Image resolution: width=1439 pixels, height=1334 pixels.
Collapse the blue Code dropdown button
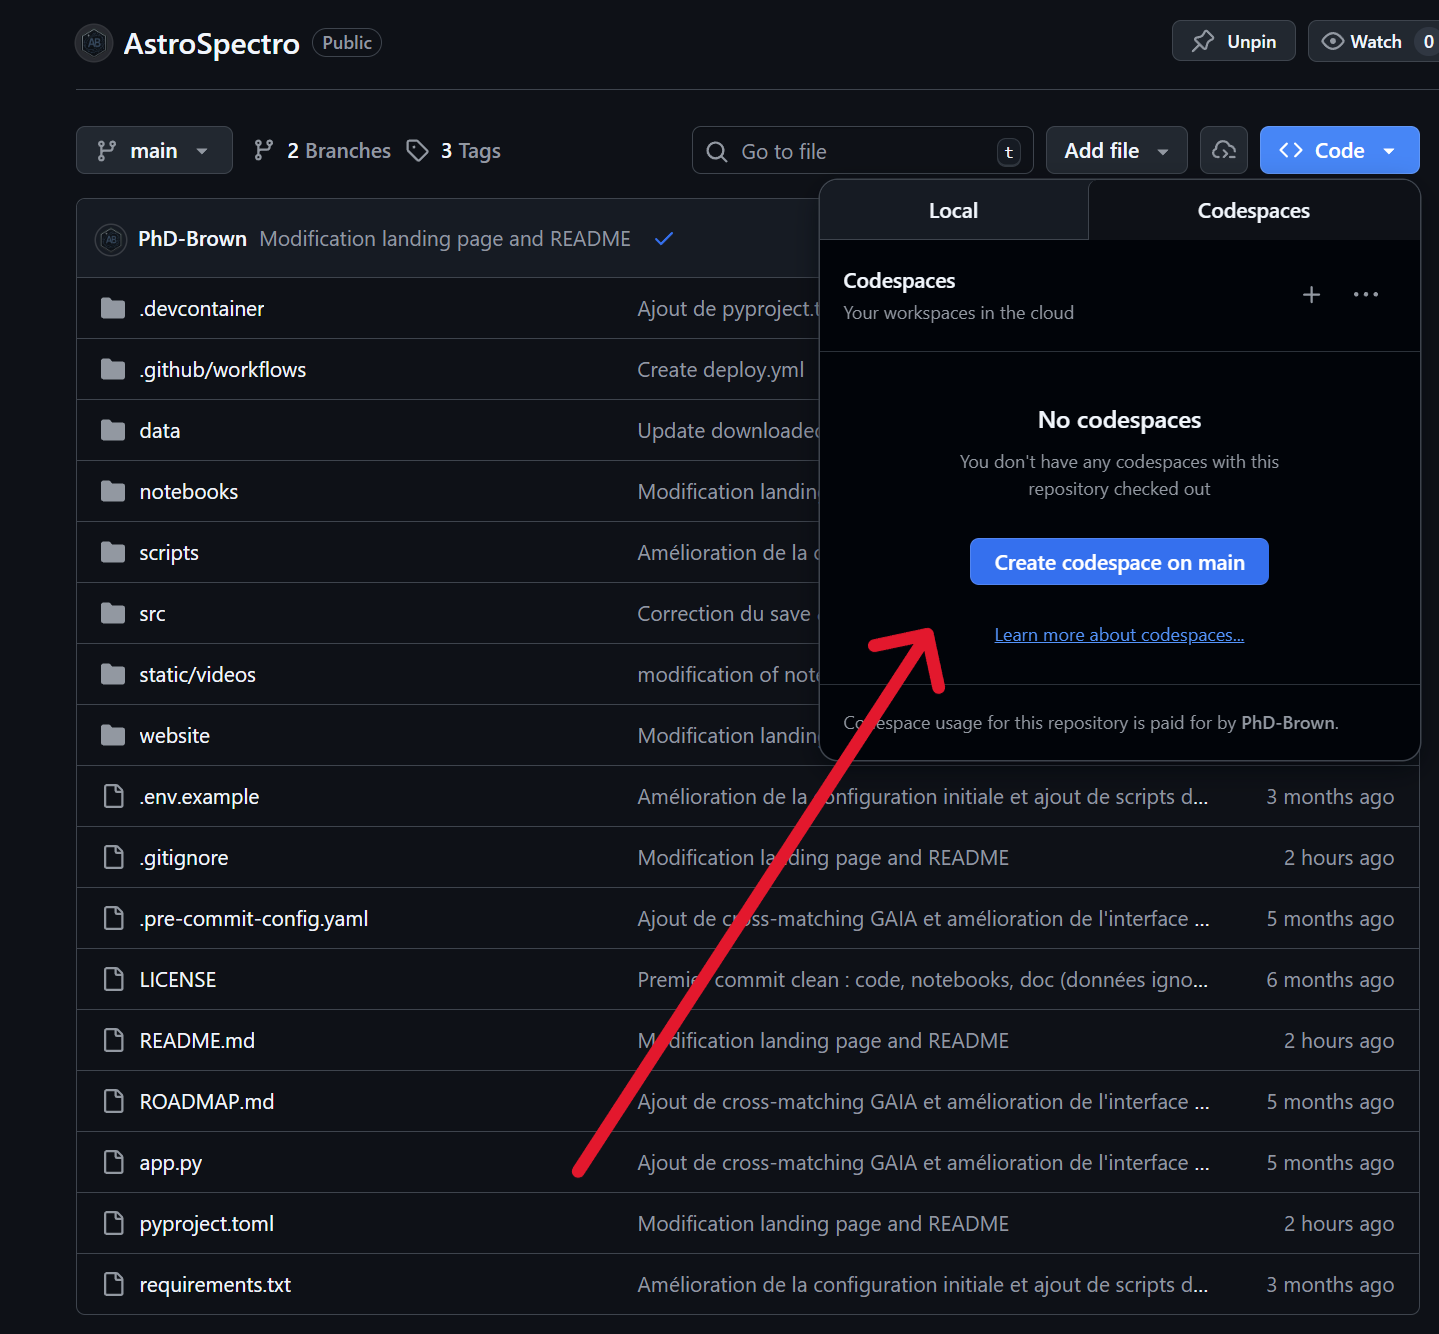(x=1338, y=151)
